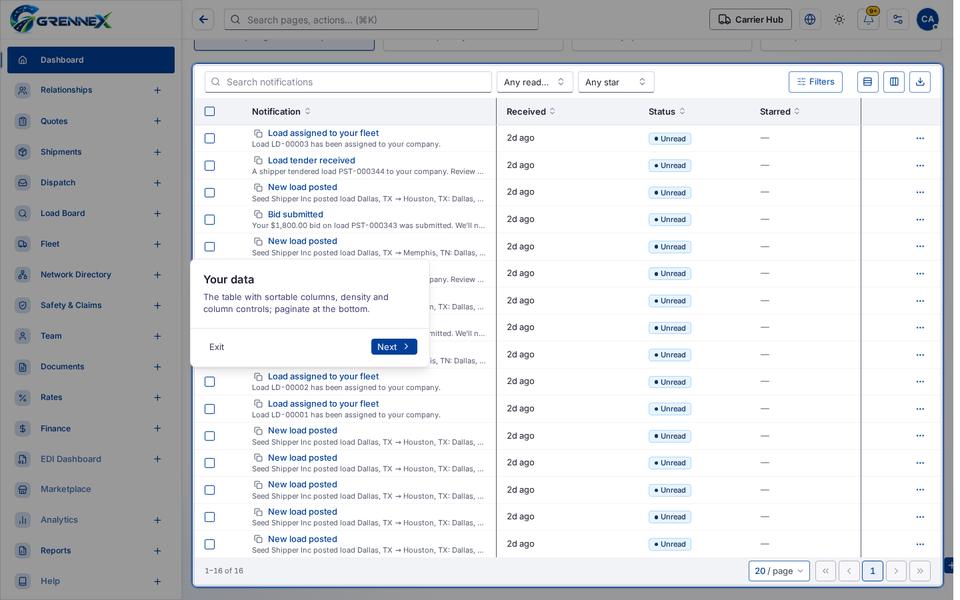Sort by the Received column header

pos(530,111)
